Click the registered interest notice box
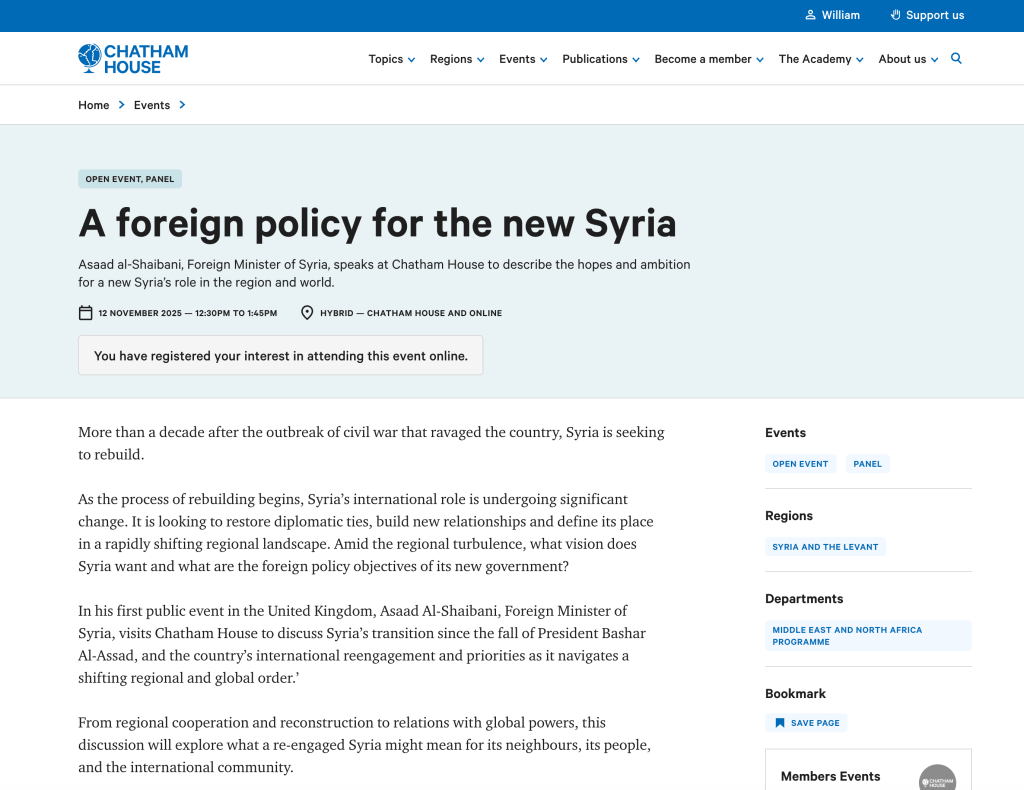Viewport: 1024px width, 790px height. tap(281, 355)
